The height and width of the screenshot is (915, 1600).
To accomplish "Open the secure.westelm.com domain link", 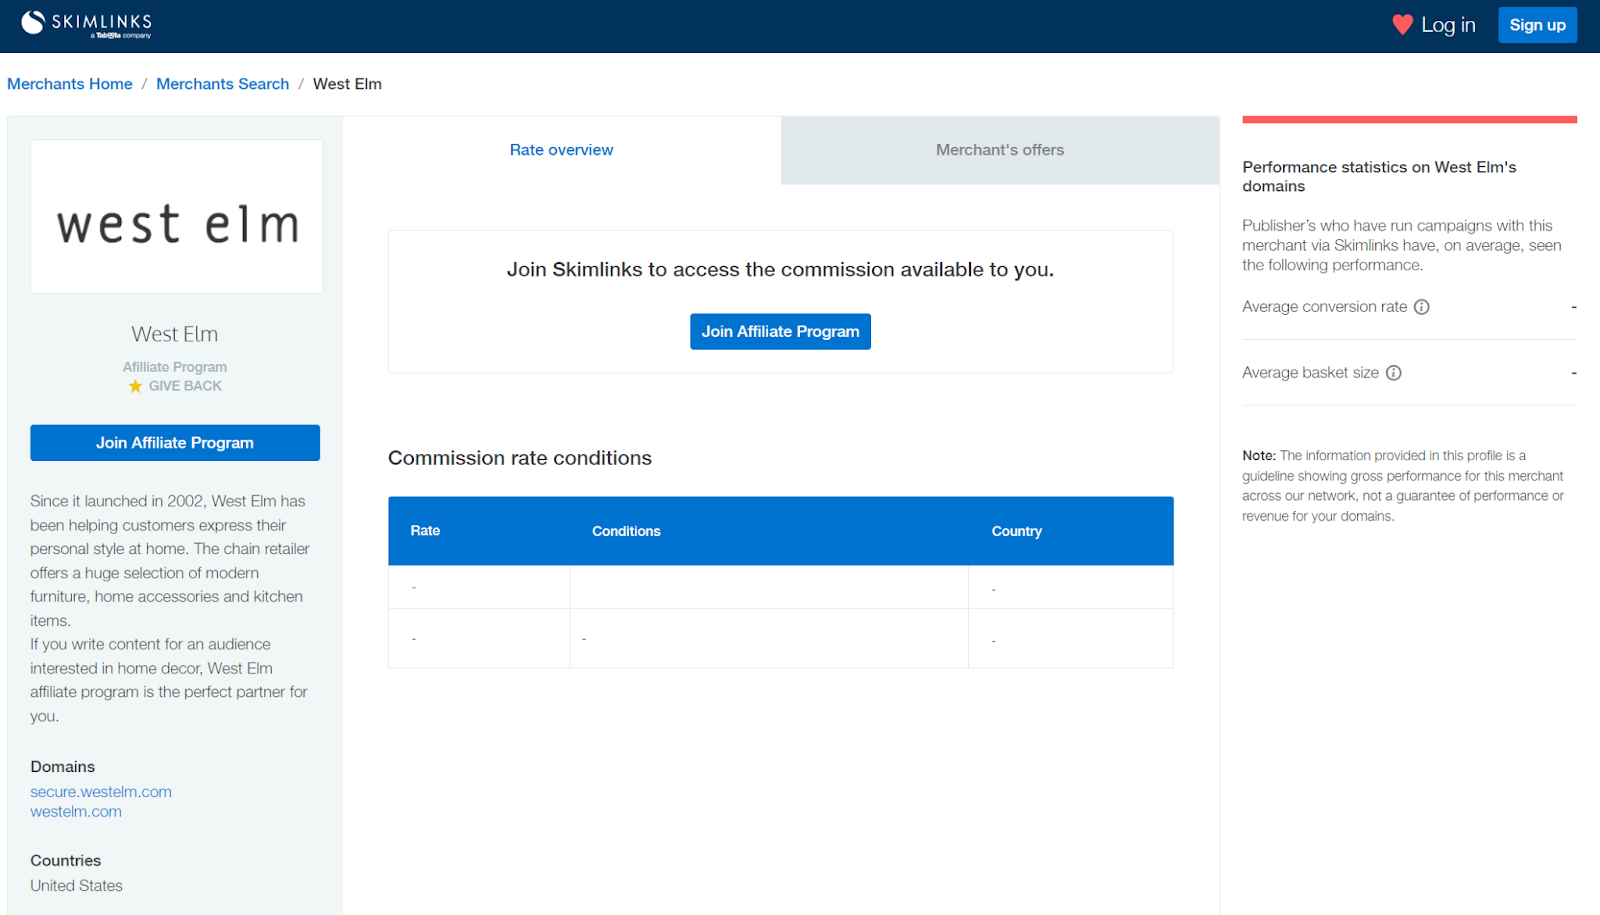I will coord(101,792).
